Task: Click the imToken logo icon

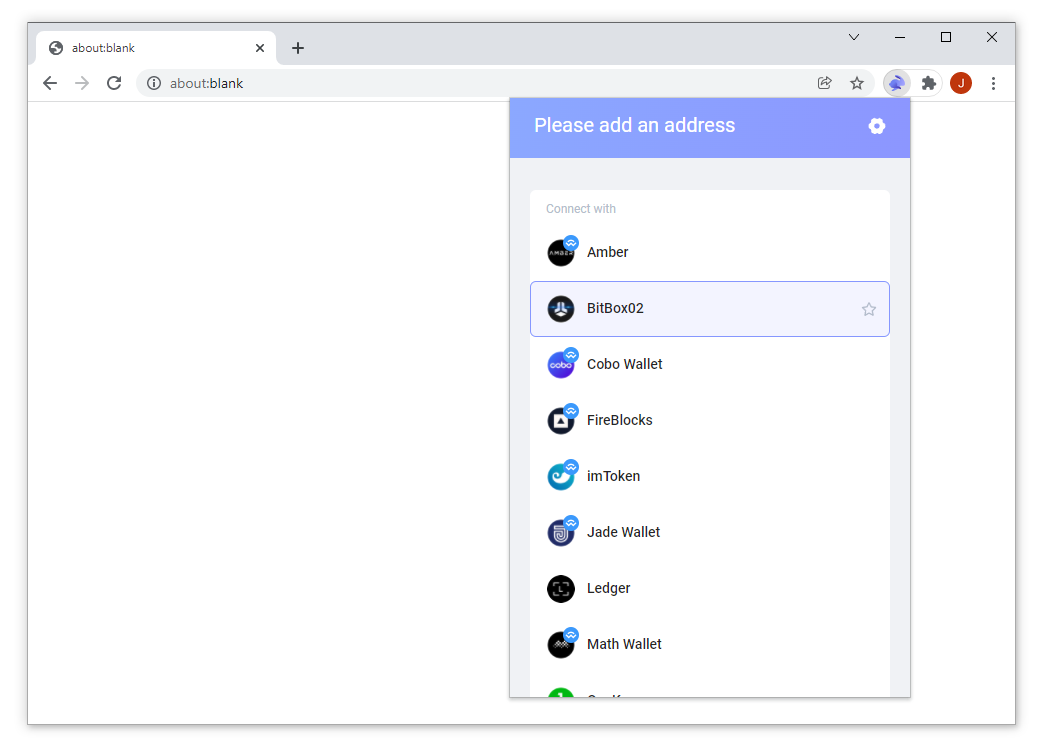Action: [x=561, y=477]
